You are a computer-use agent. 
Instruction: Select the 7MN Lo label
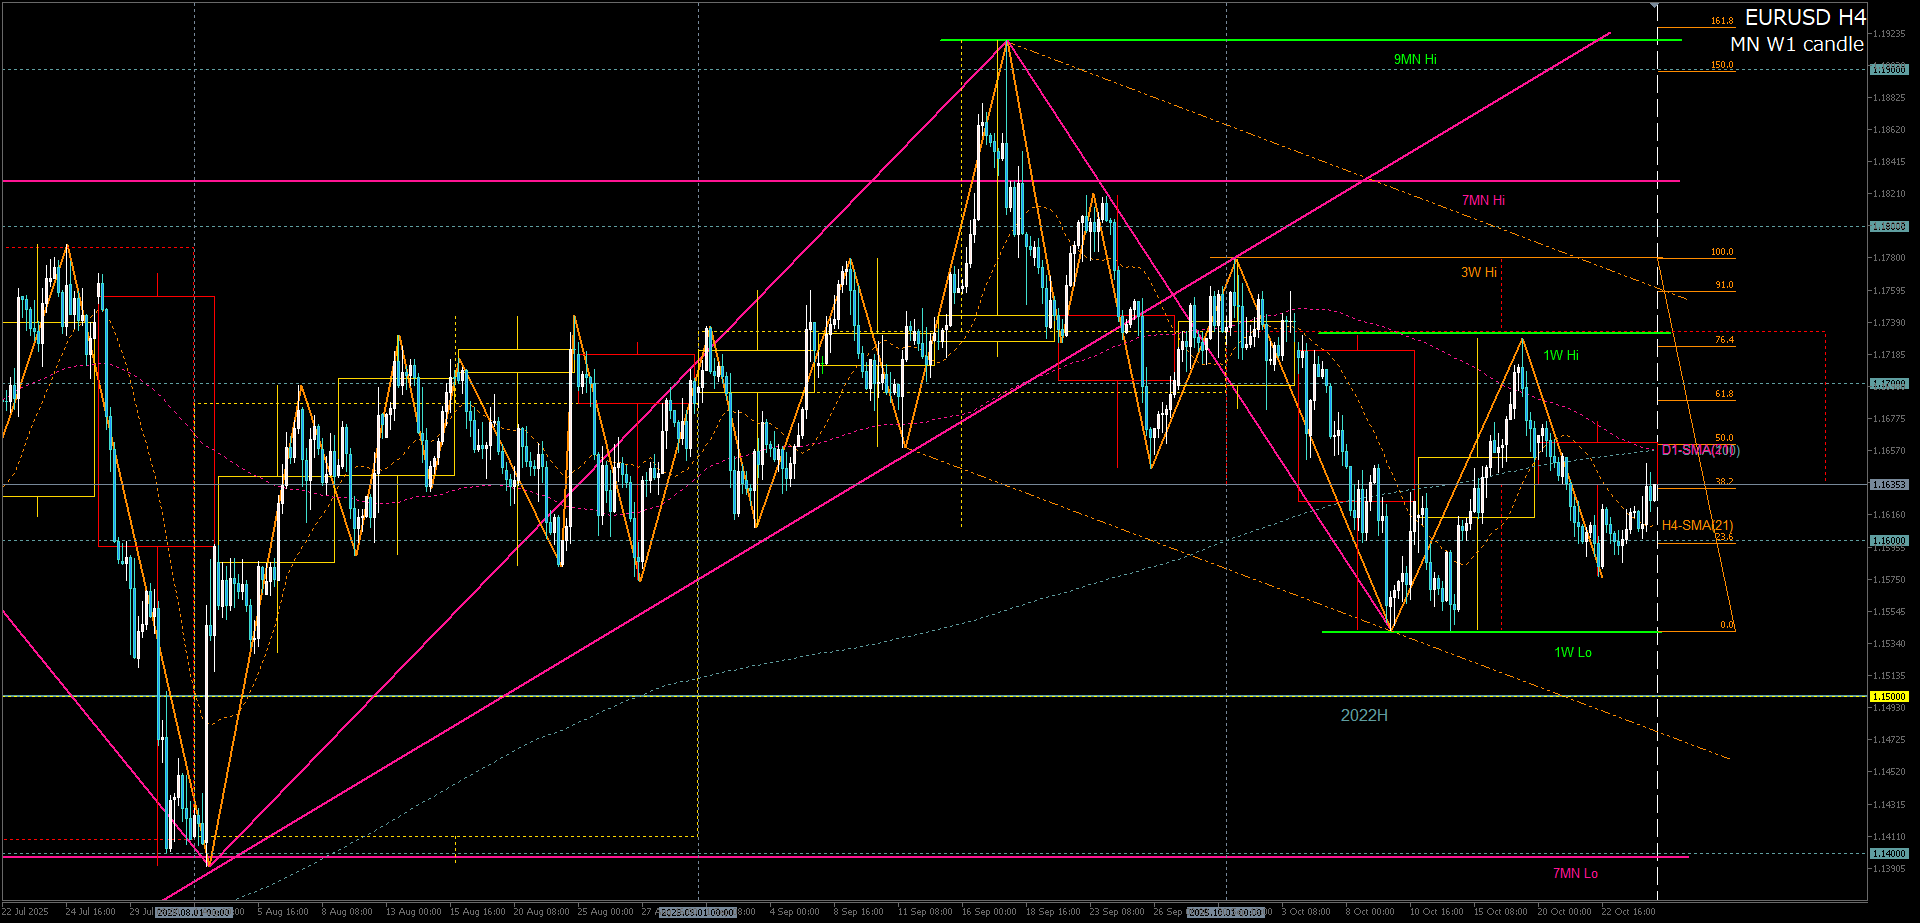click(x=1574, y=874)
